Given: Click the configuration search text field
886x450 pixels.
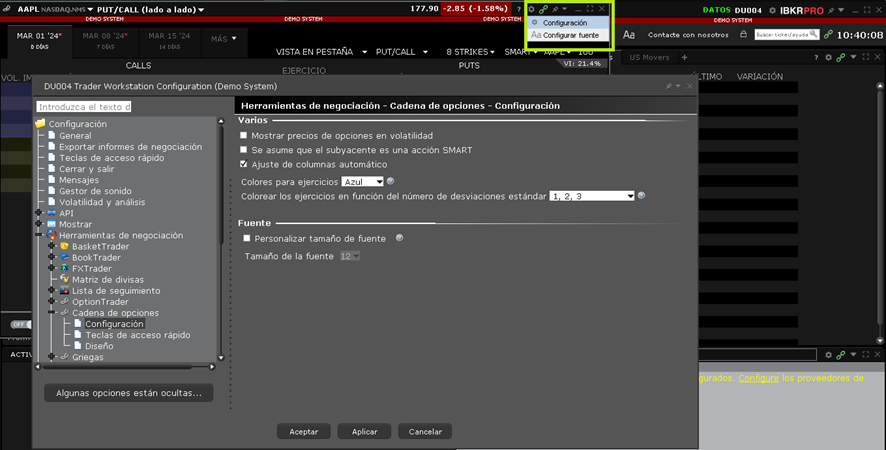Looking at the screenshot, I should (84, 106).
